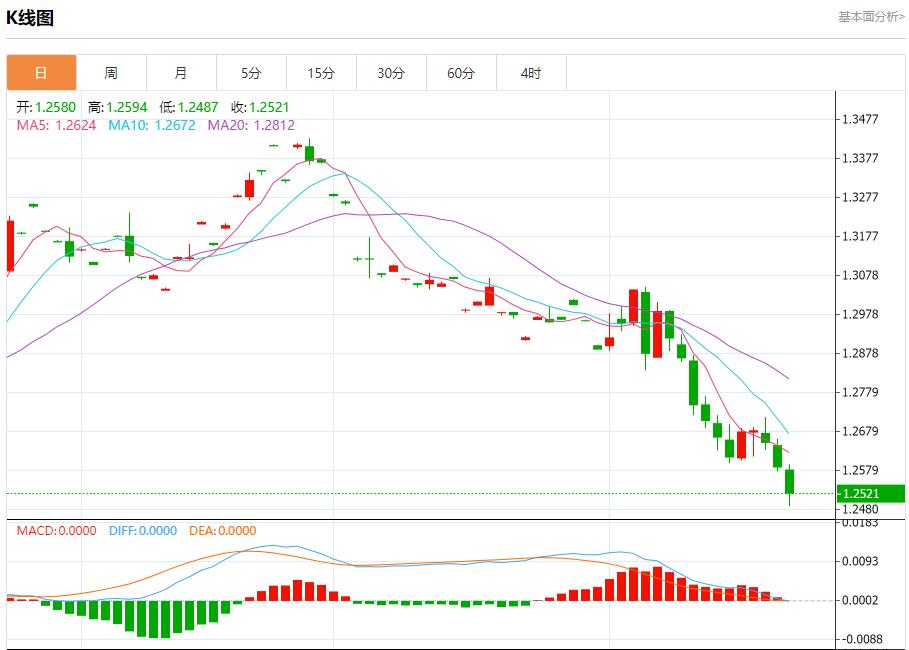909x650 pixels.
Task: Switch to the 4时 chart tab
Action: coord(531,73)
